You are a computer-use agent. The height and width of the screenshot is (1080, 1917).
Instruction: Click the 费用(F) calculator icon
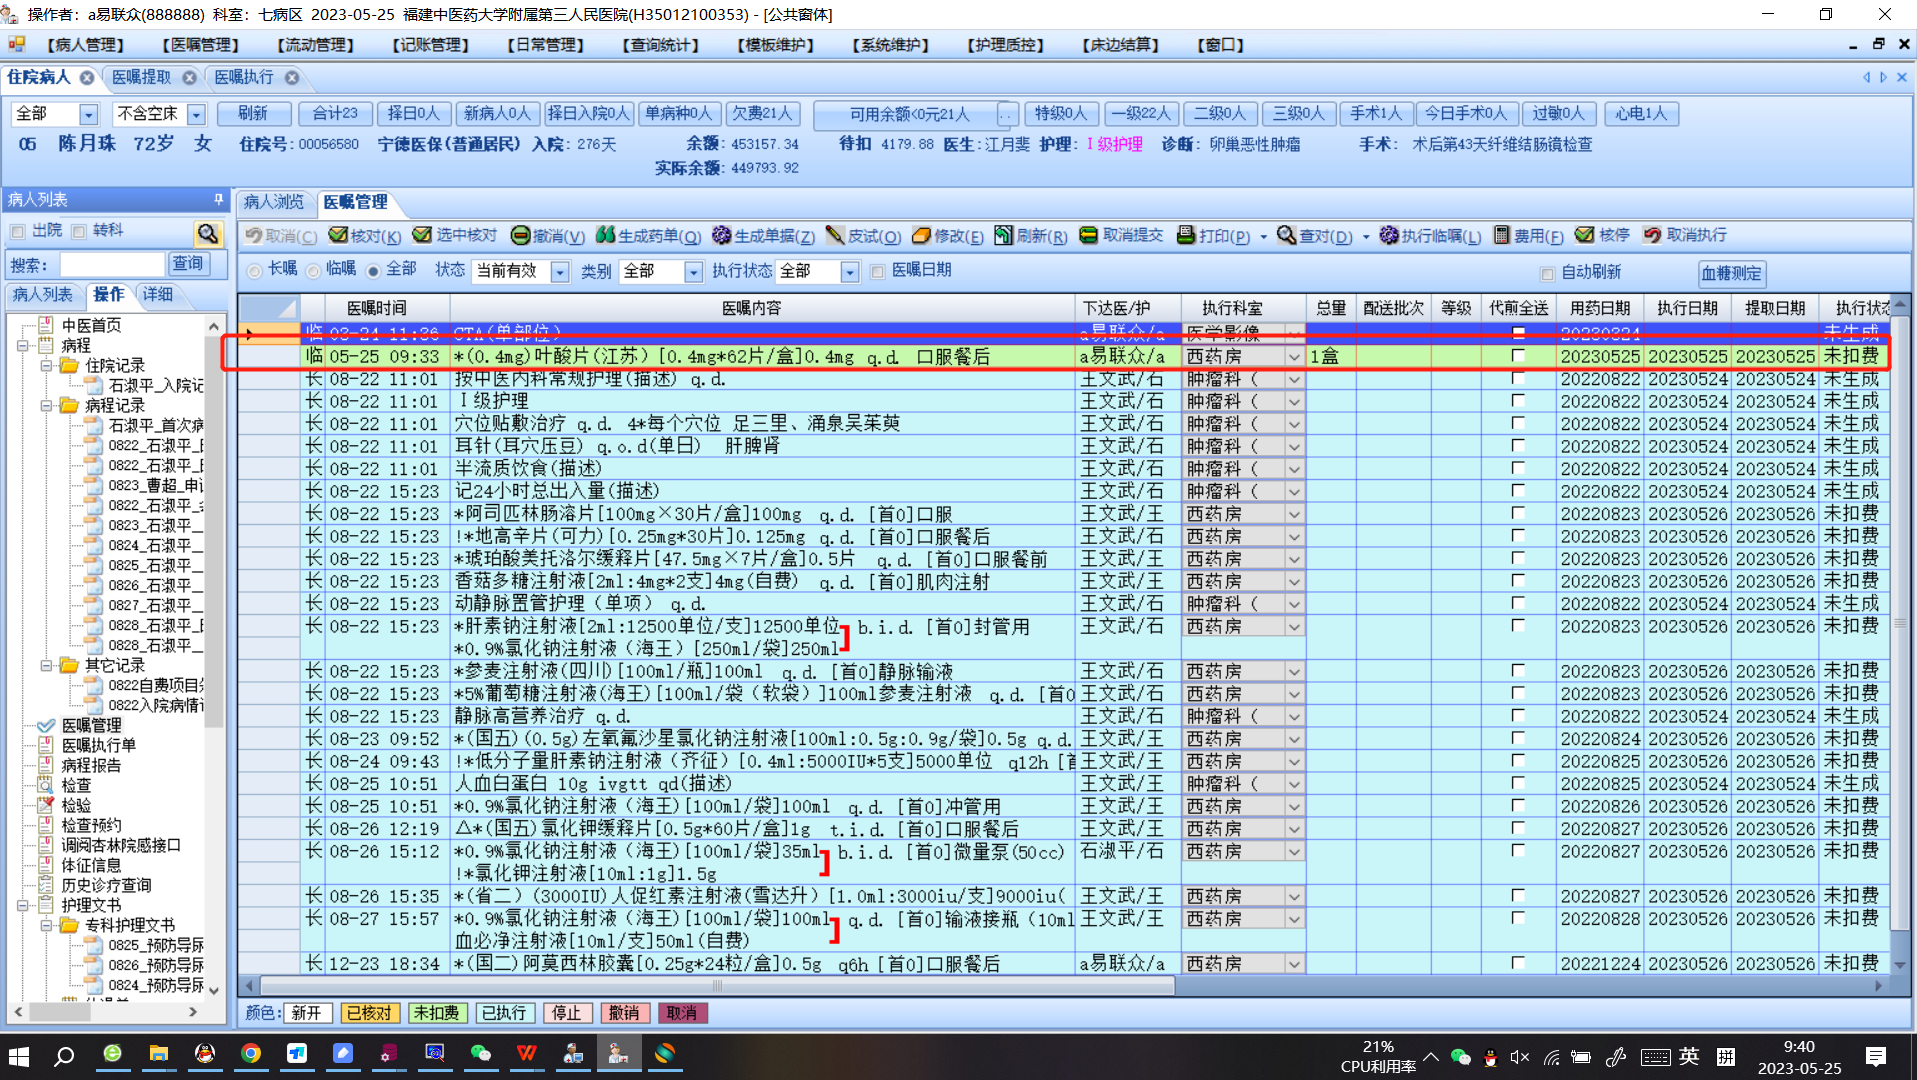(x=1501, y=235)
